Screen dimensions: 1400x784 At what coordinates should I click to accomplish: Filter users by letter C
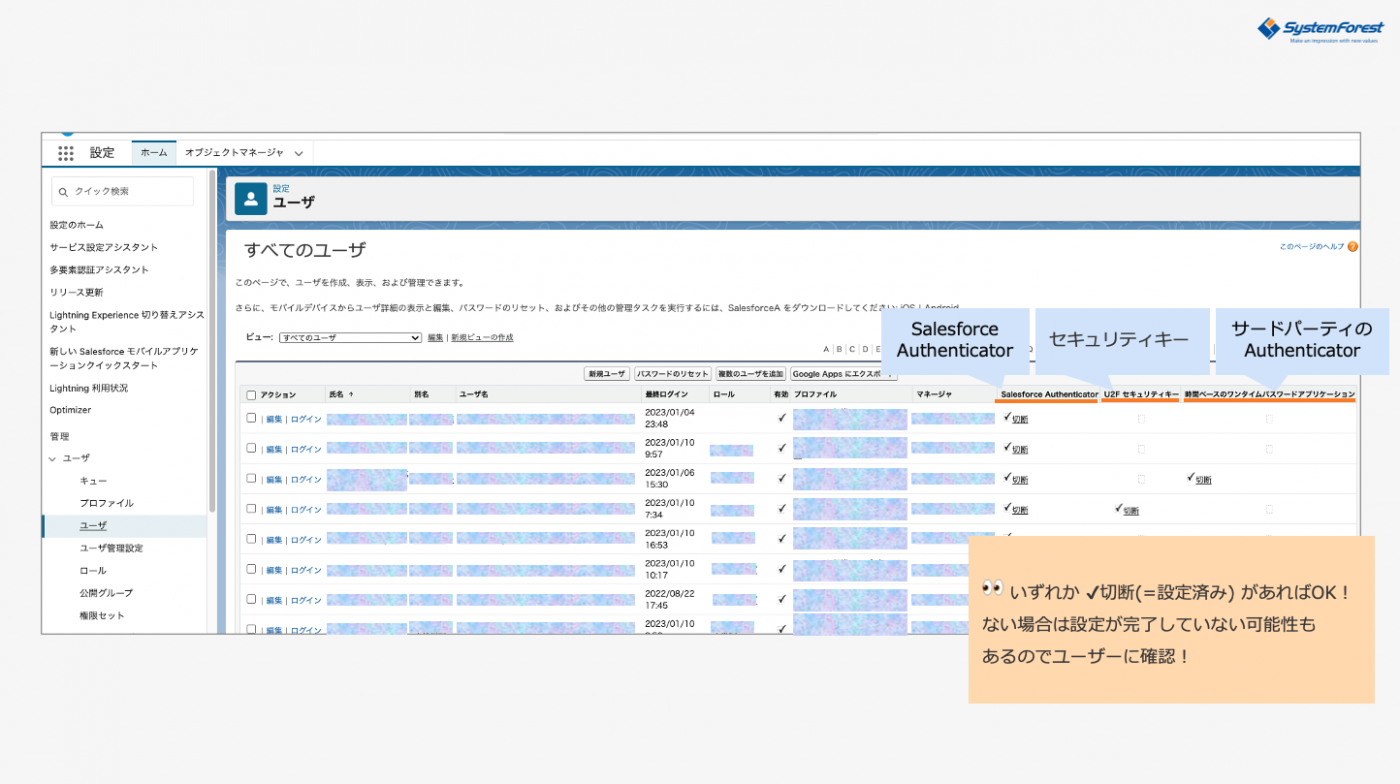852,349
